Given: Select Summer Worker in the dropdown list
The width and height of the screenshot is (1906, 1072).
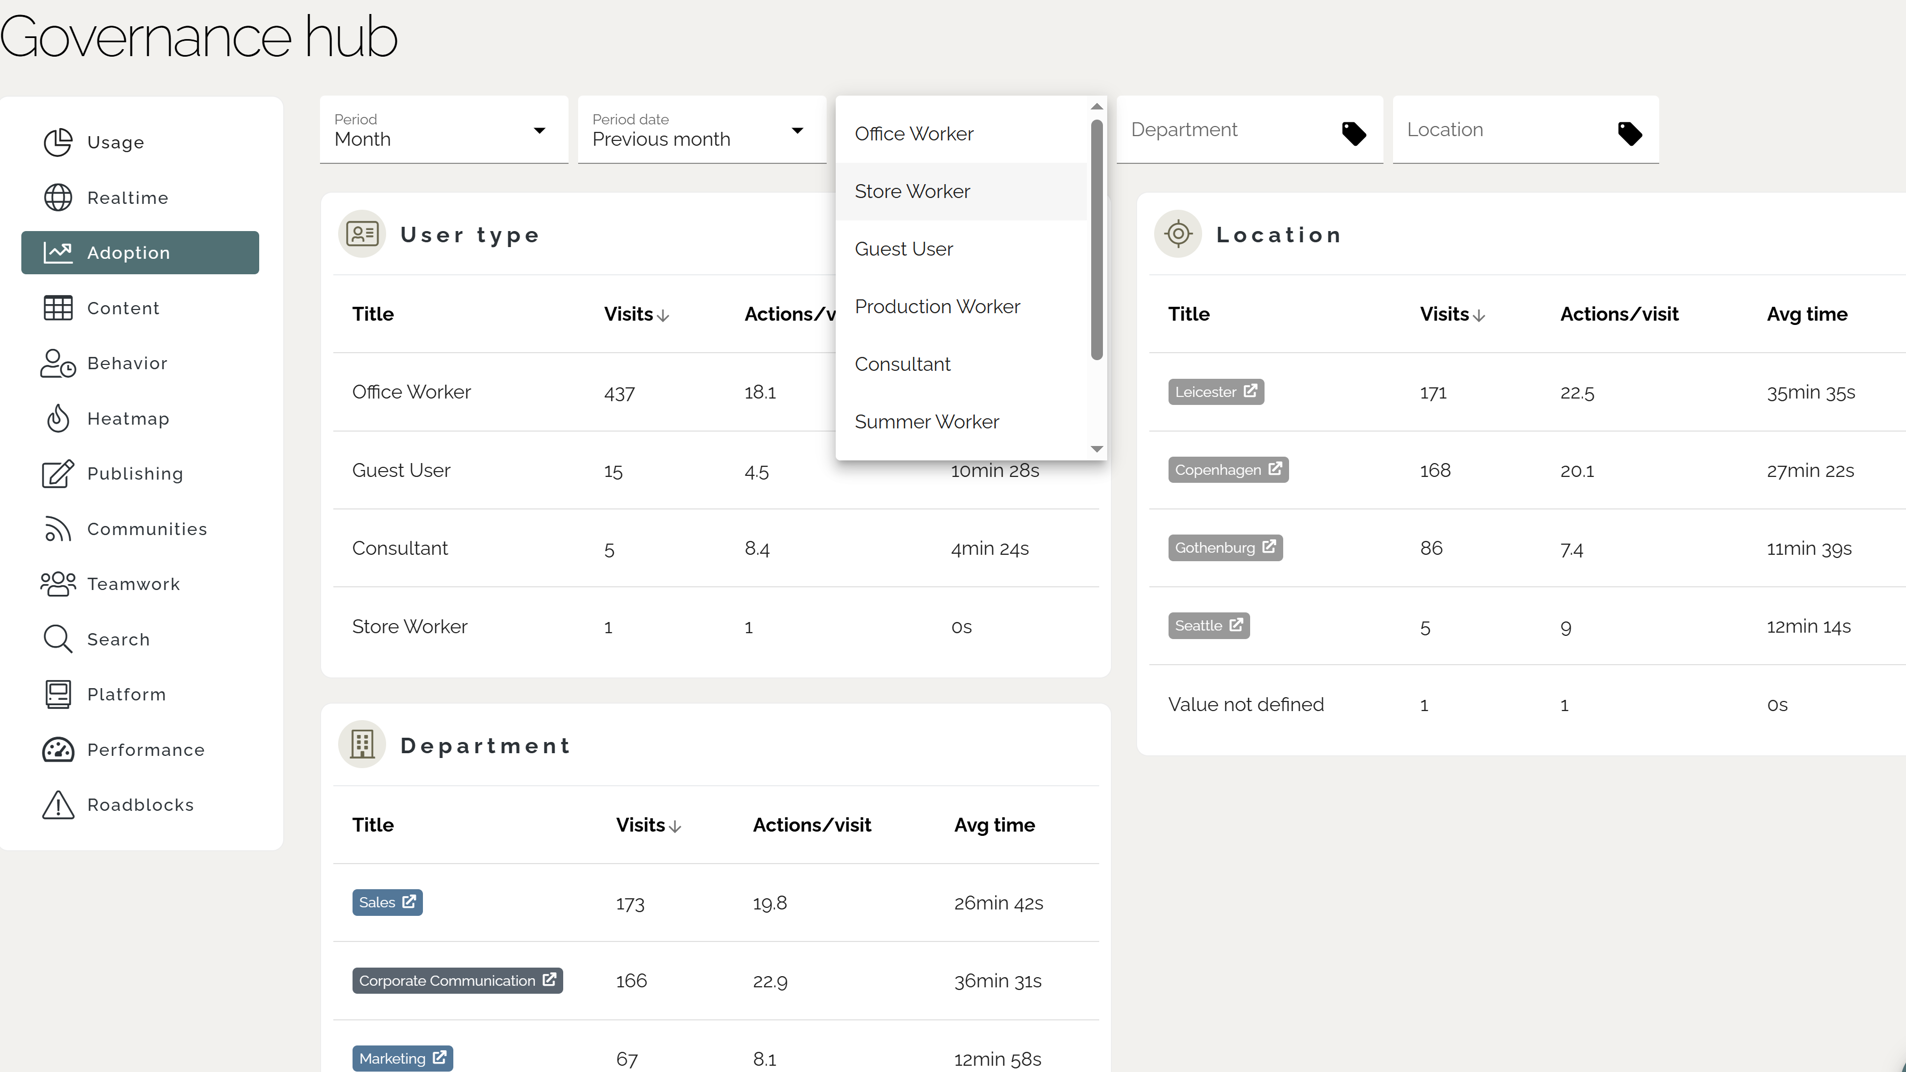Looking at the screenshot, I should [x=961, y=422].
